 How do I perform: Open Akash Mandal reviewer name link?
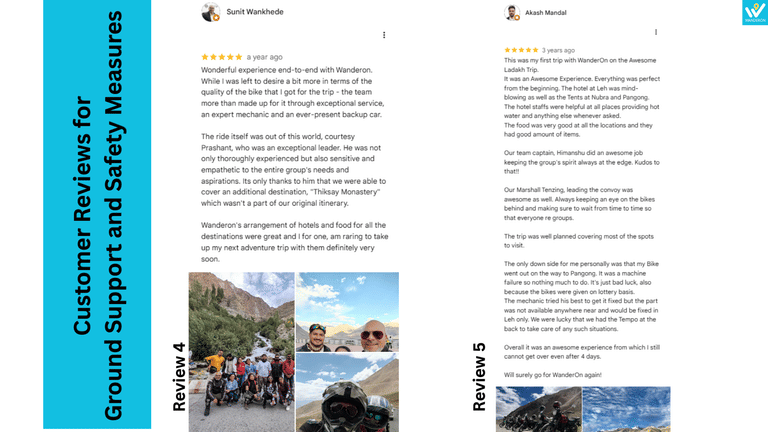tap(546, 13)
